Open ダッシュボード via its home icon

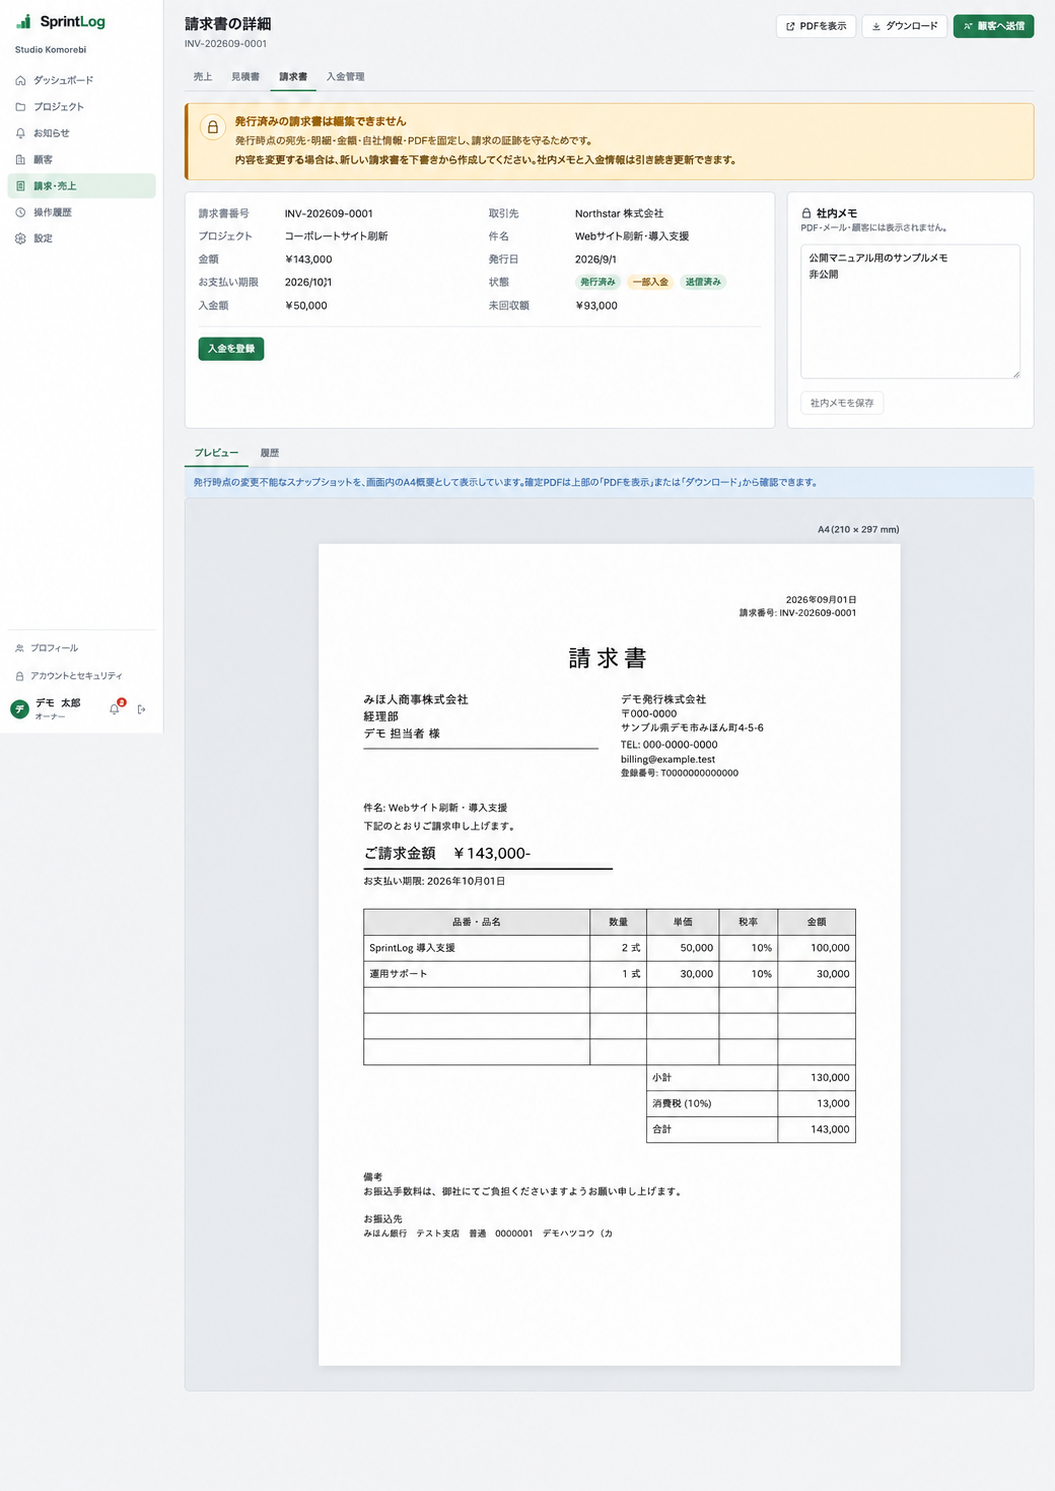click(x=21, y=80)
